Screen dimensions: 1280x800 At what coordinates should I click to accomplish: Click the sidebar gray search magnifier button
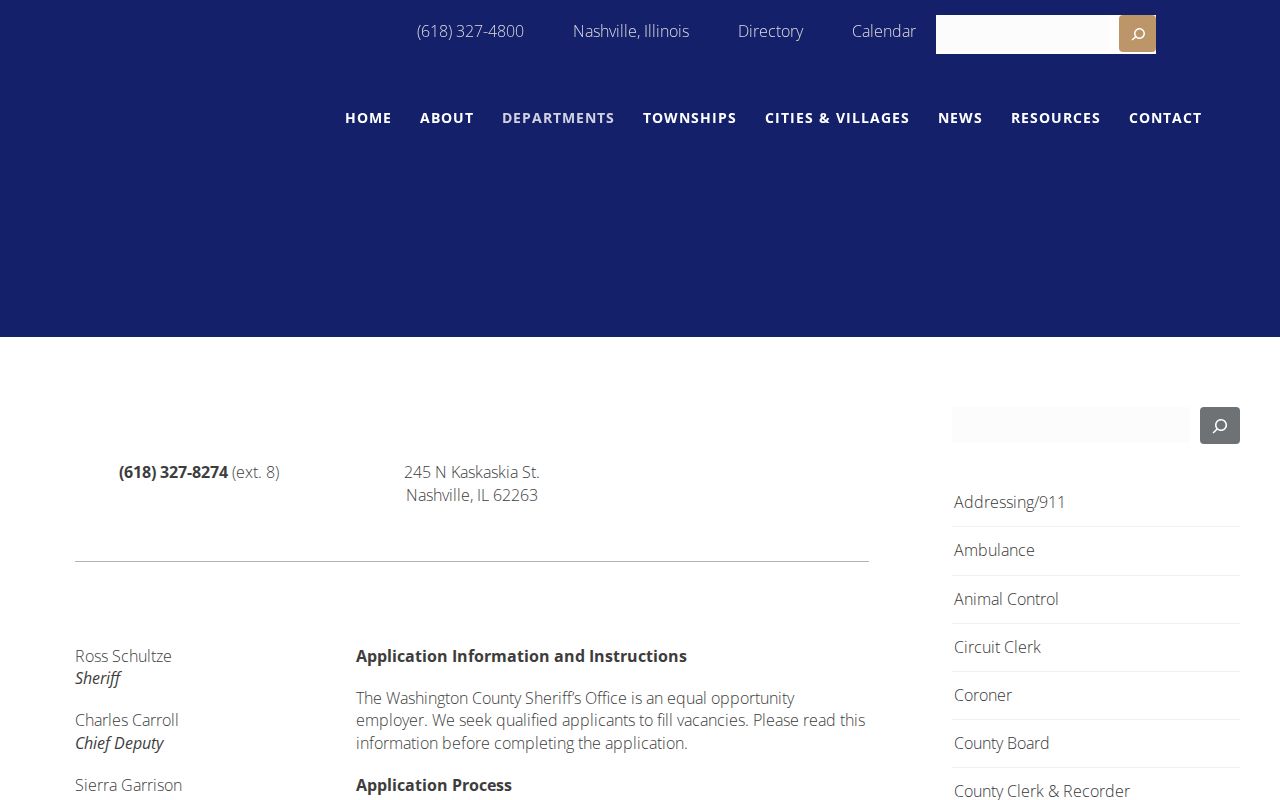(1220, 425)
